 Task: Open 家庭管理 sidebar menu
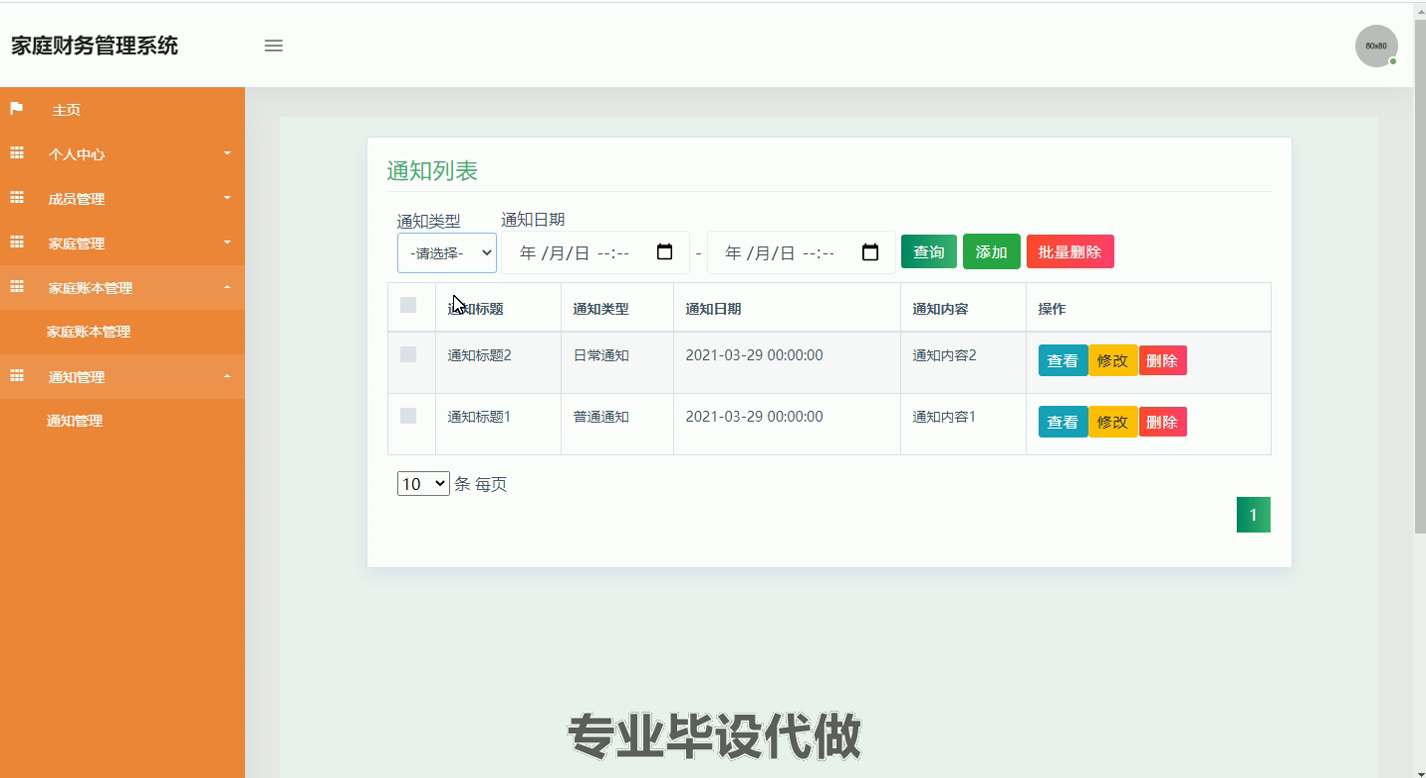pyautogui.click(x=122, y=243)
